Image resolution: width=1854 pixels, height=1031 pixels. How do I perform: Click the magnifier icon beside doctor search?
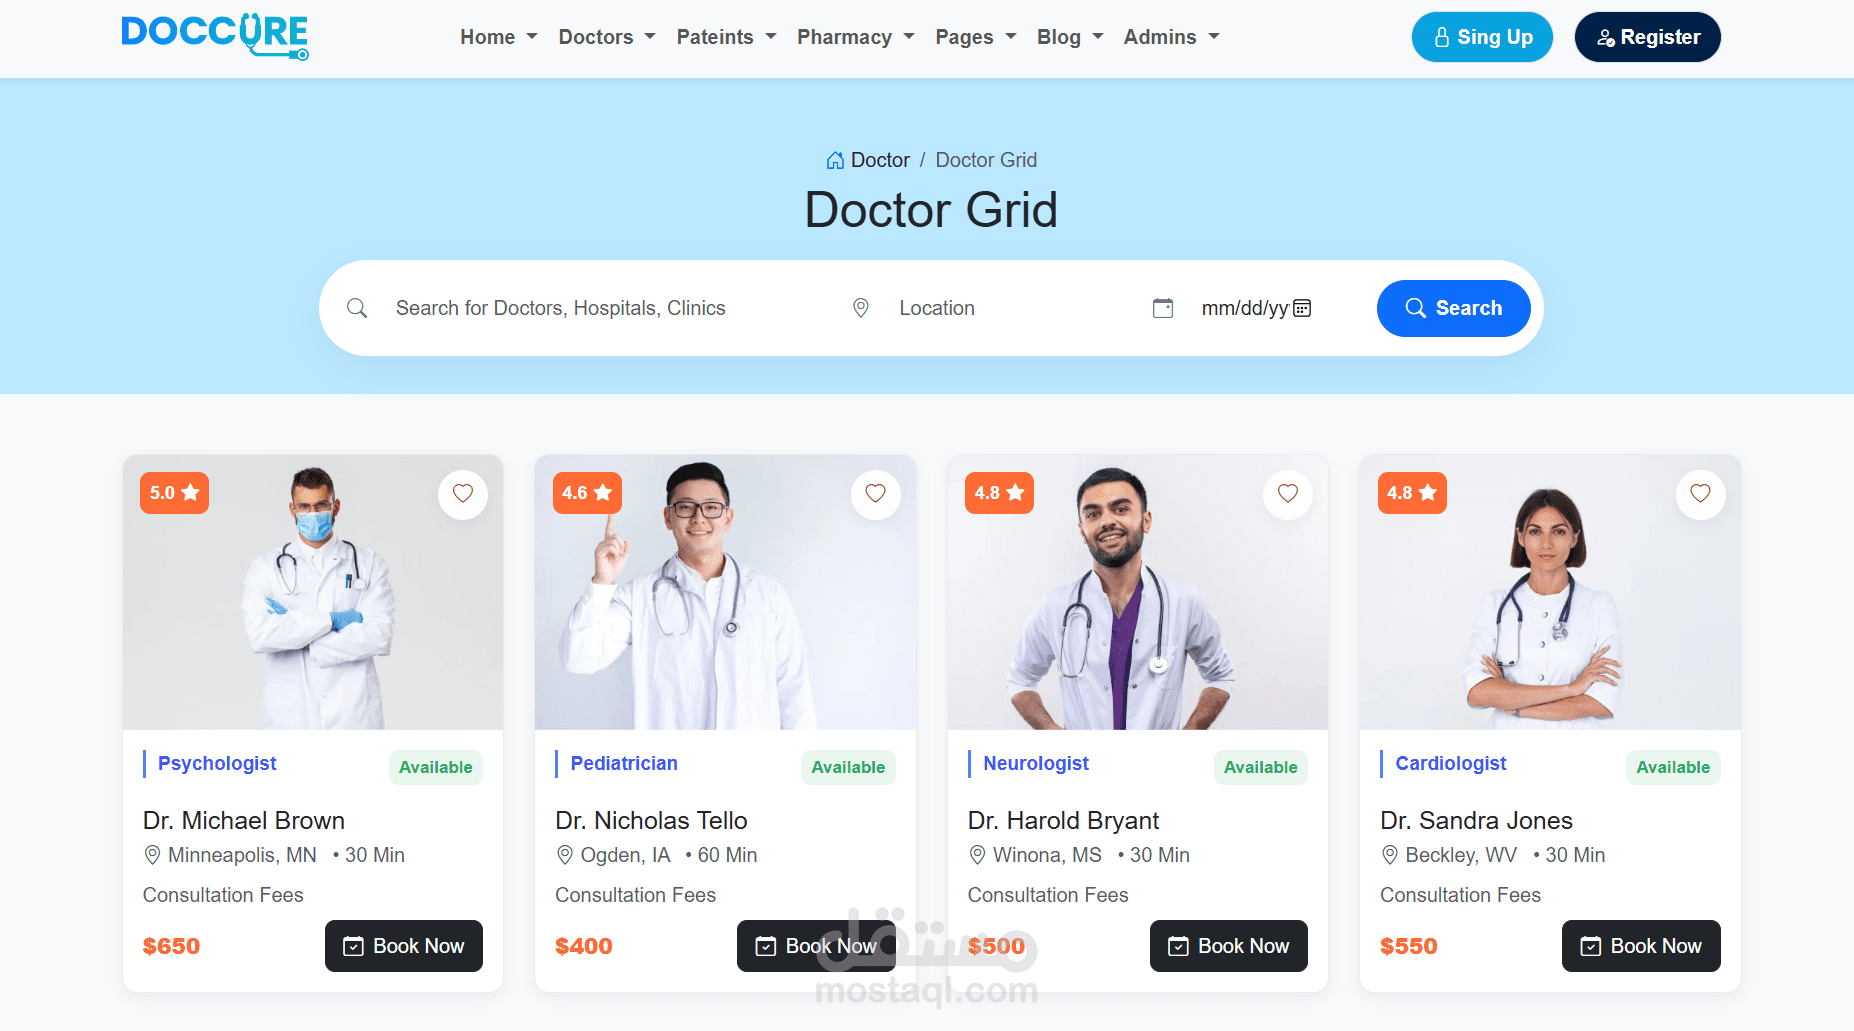(357, 308)
